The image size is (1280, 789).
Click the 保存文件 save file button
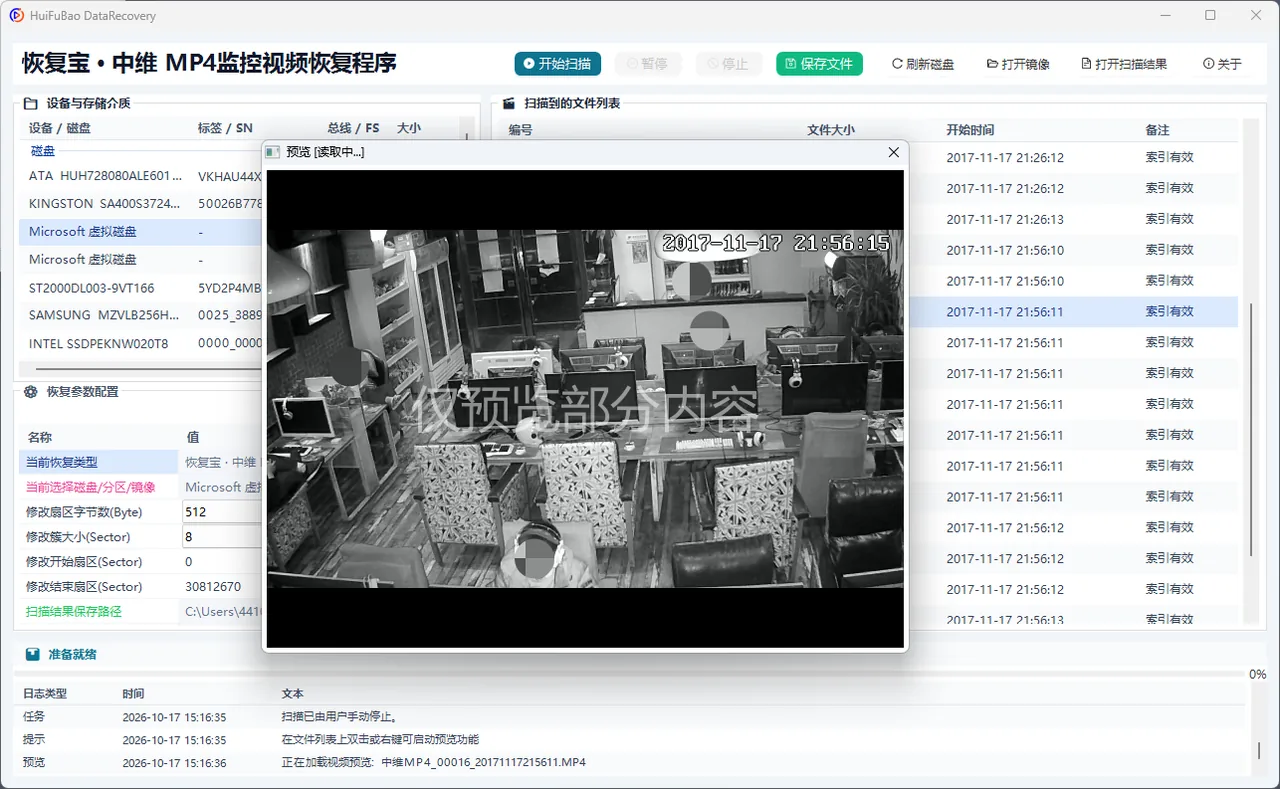[819, 64]
